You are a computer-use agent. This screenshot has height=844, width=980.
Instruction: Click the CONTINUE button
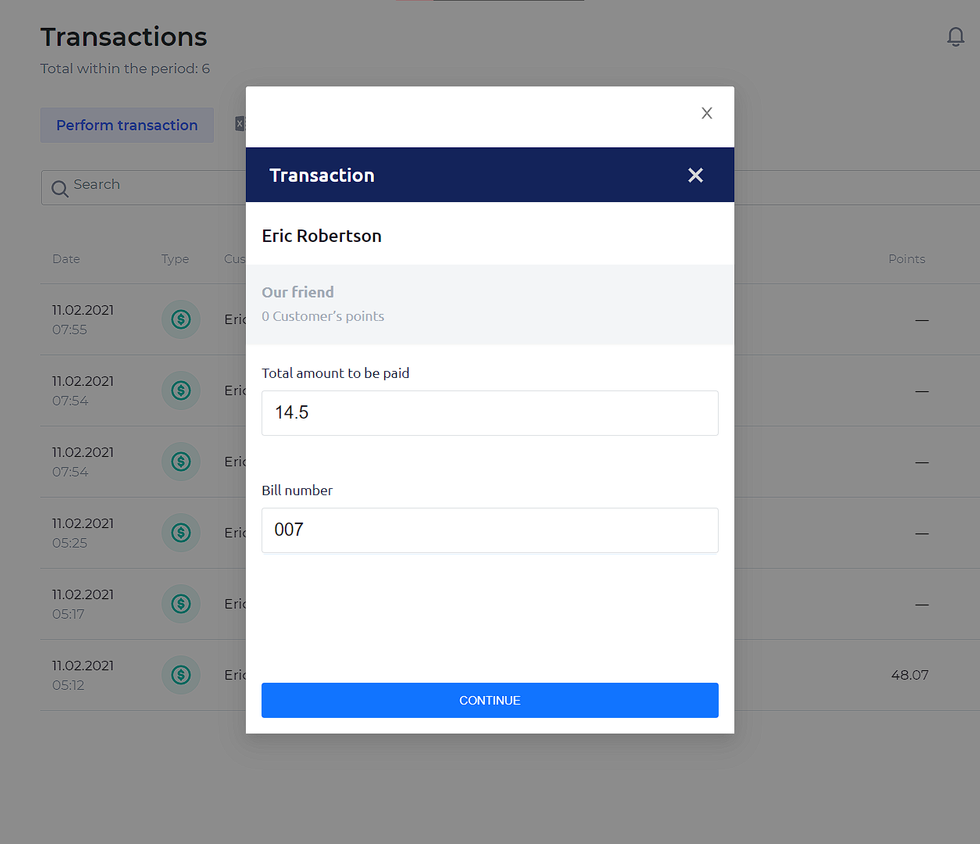pyautogui.click(x=489, y=700)
